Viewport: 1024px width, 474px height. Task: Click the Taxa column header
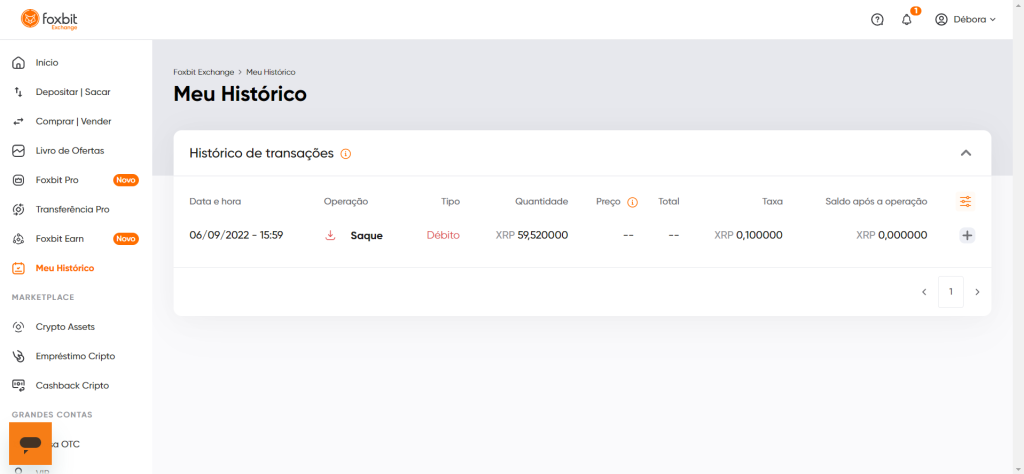click(x=772, y=202)
